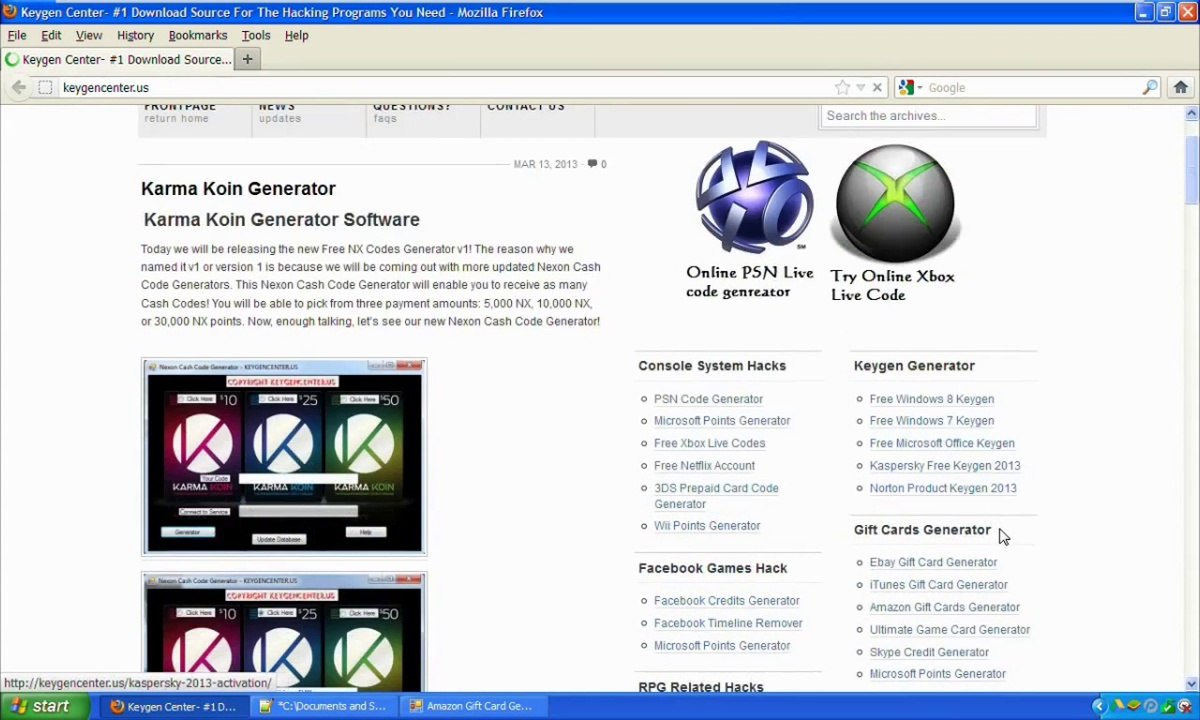Click the Xbox sphere logo image
Image resolution: width=1200 pixels, height=720 pixels.
click(x=896, y=204)
